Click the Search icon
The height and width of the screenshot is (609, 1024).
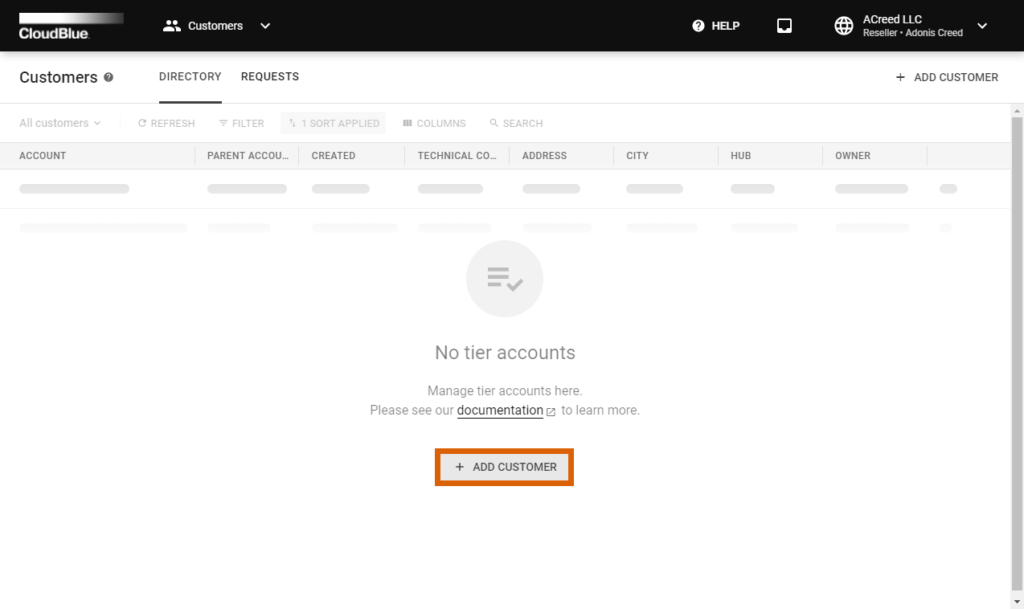click(x=516, y=123)
